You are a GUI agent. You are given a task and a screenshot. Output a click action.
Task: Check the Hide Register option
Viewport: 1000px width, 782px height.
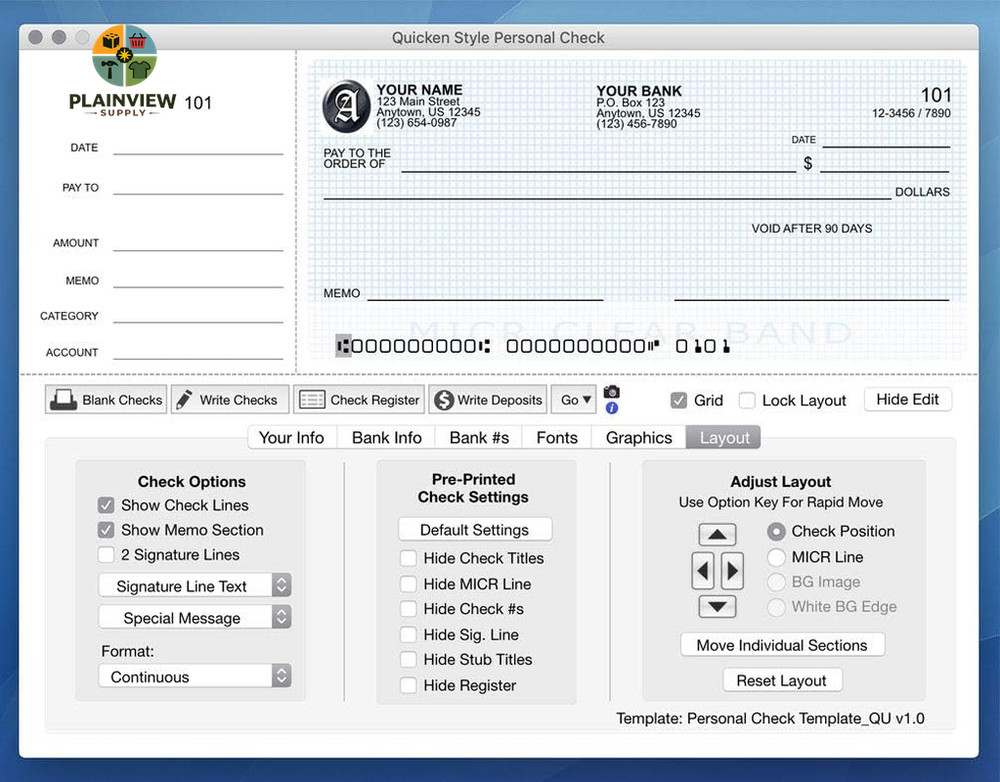coord(408,685)
